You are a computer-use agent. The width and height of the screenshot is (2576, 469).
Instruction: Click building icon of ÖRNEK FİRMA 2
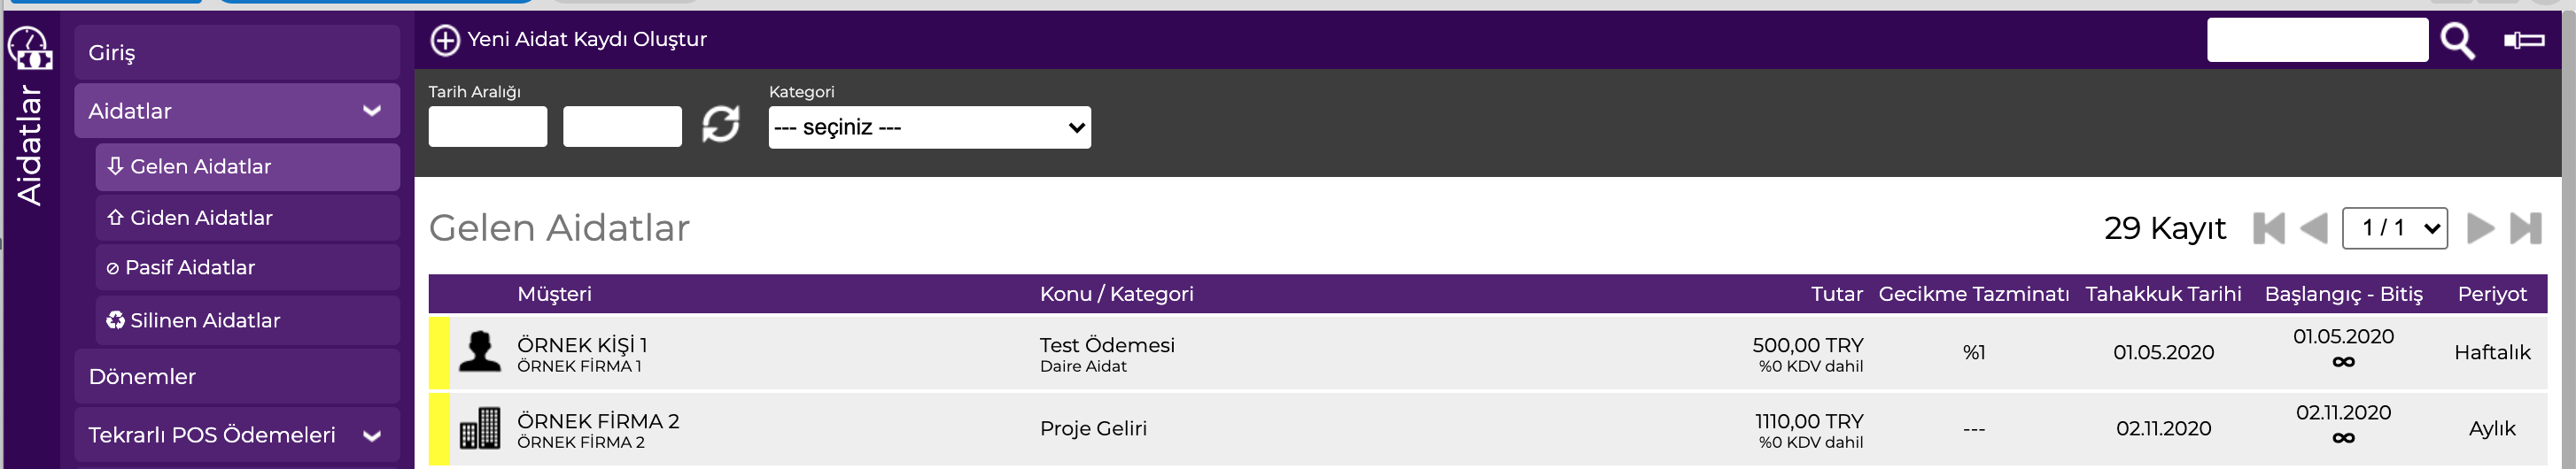(x=480, y=428)
